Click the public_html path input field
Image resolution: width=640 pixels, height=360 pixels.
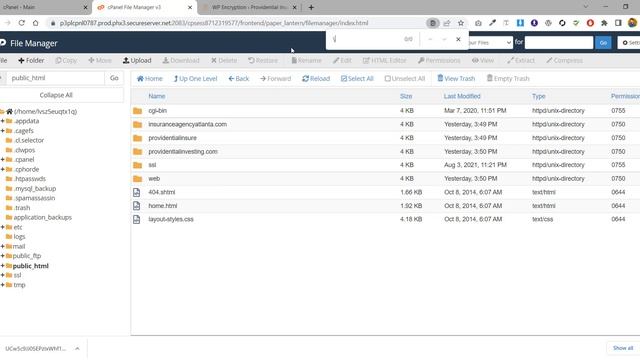click(55, 78)
